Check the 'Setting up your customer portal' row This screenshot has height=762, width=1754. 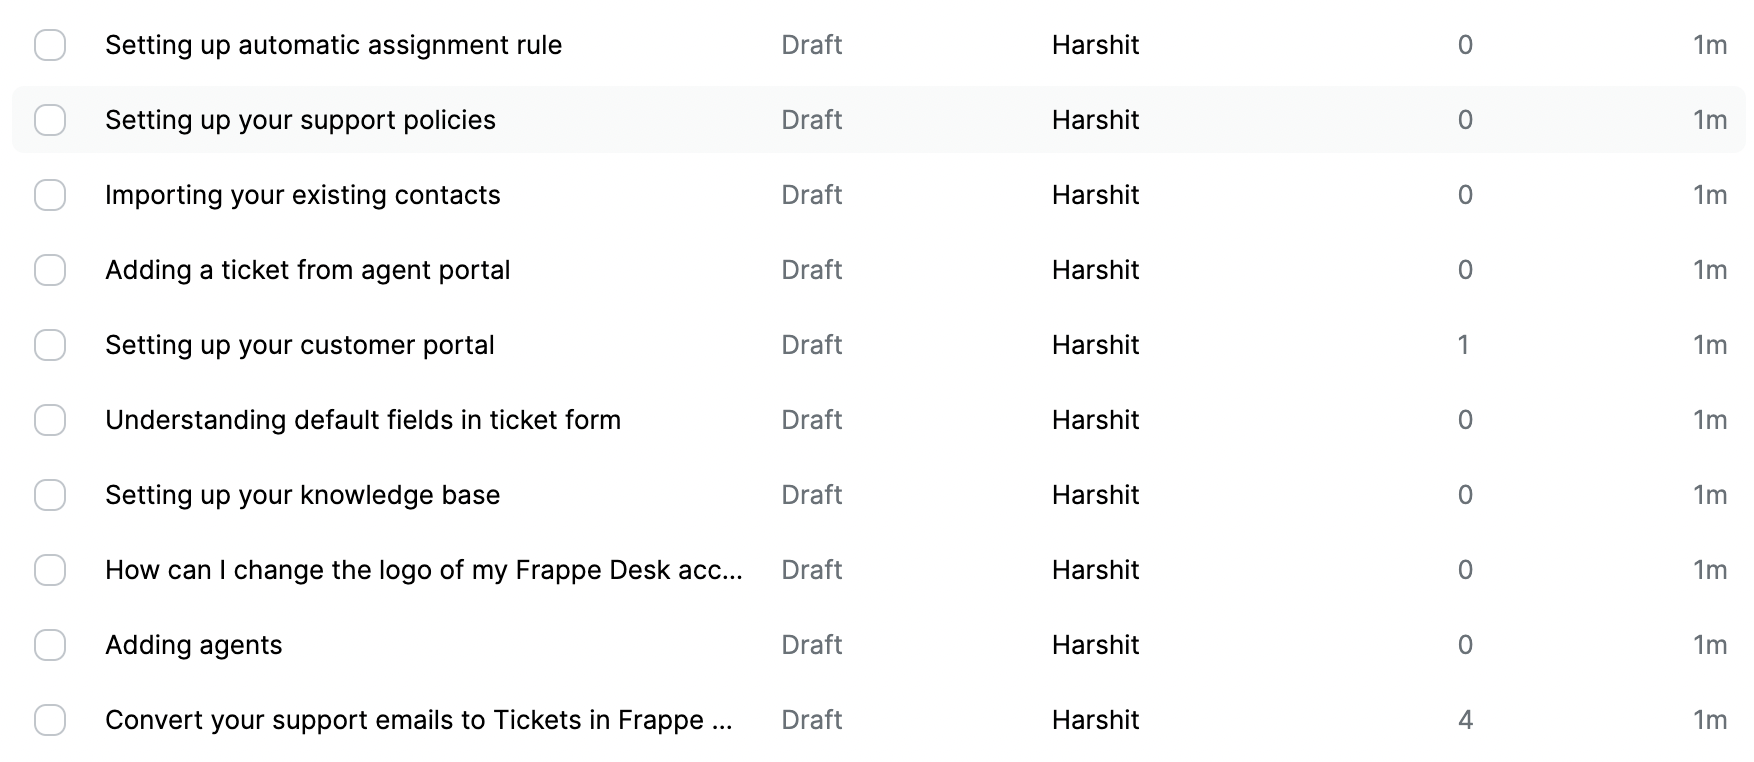click(x=50, y=344)
